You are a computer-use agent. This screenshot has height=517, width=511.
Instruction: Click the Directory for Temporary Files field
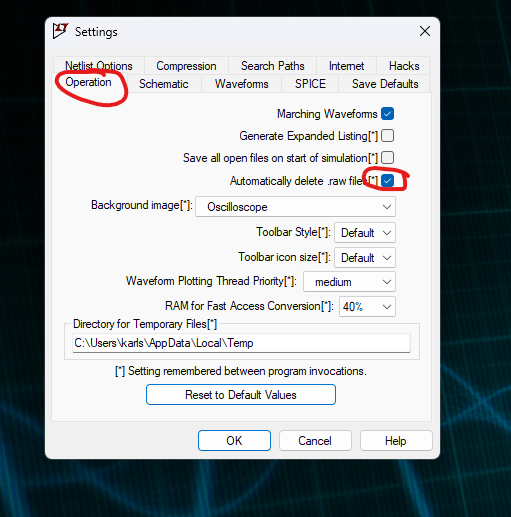pos(241,343)
